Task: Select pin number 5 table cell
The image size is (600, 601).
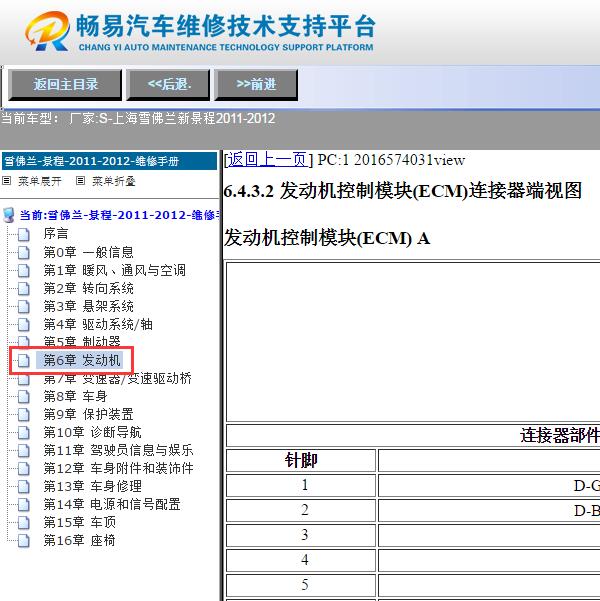Action: pos(301,585)
